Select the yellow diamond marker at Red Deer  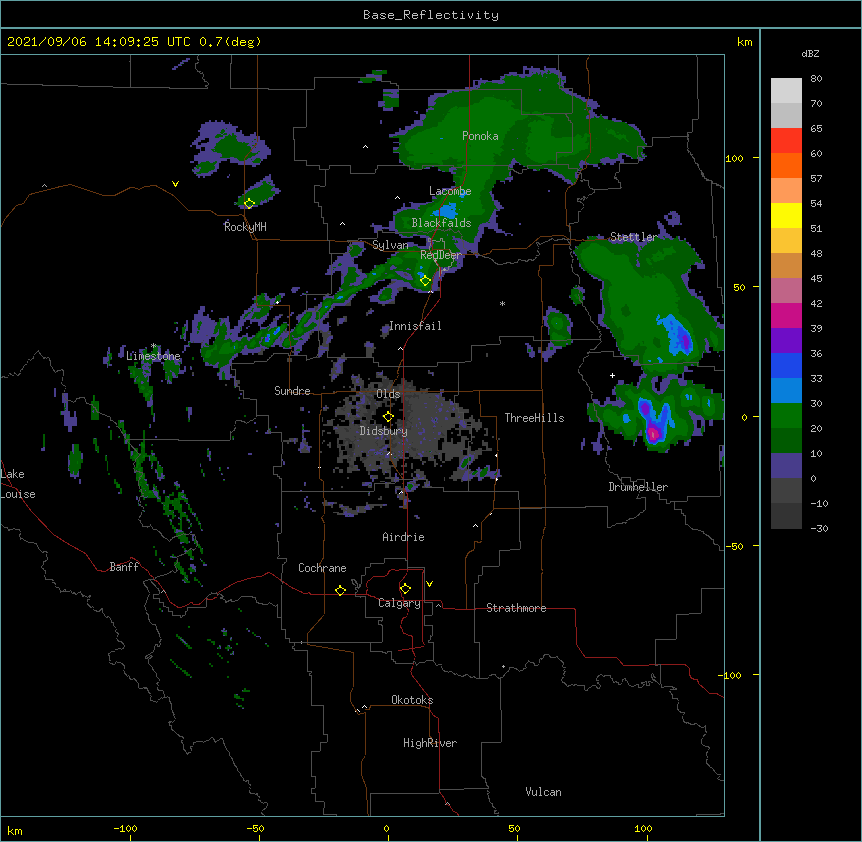pos(425,280)
